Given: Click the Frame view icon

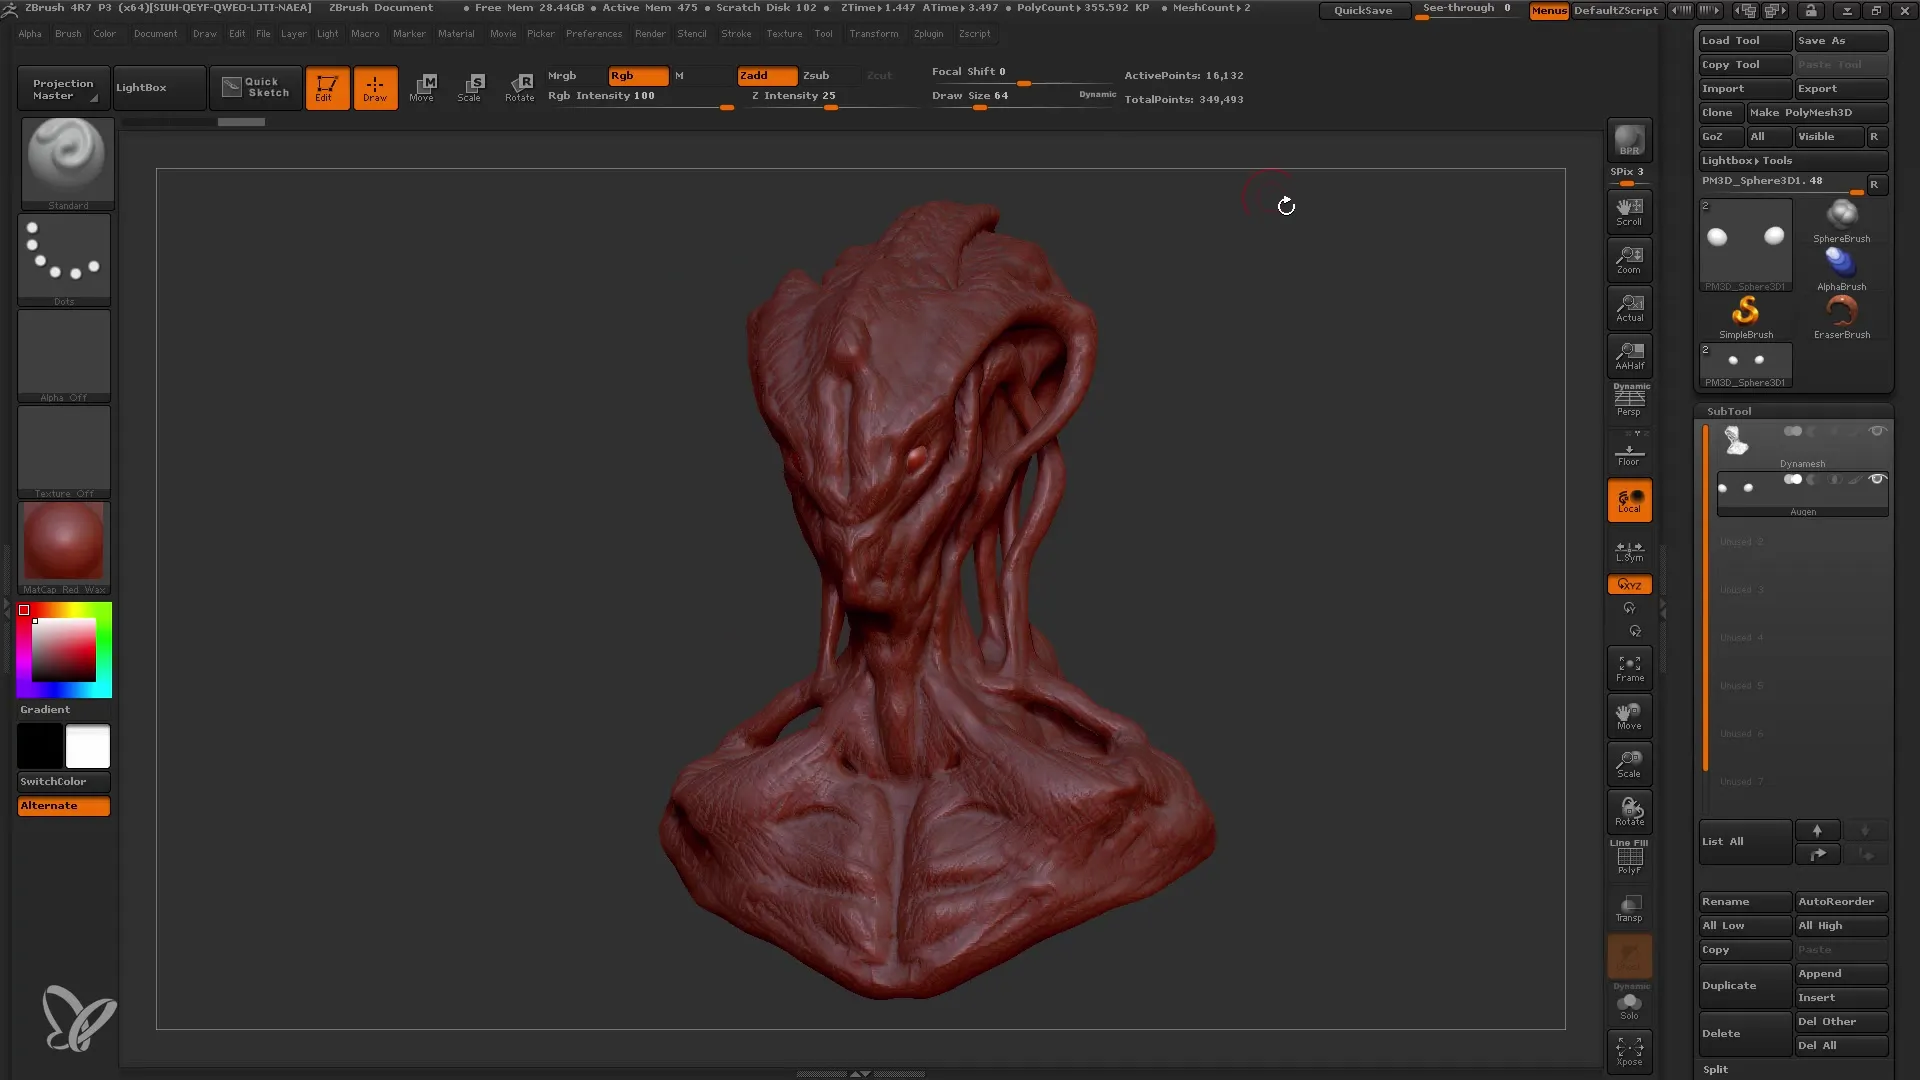Looking at the screenshot, I should click(1630, 669).
